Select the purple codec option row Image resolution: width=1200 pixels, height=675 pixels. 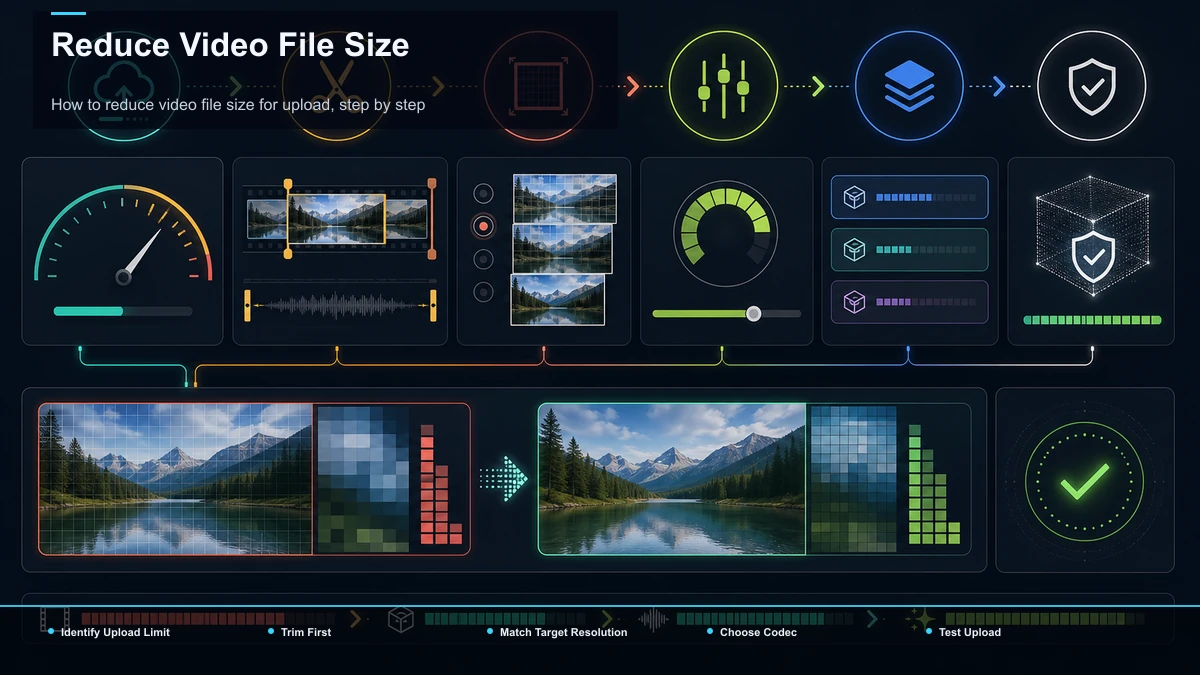pos(909,302)
